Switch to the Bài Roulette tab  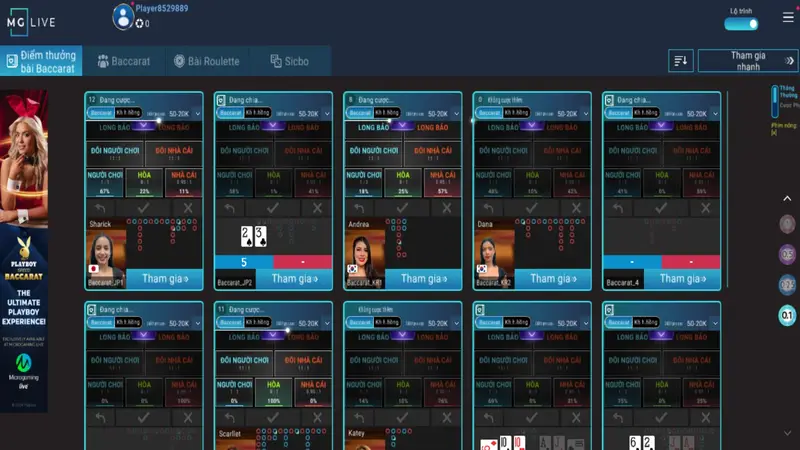tap(207, 62)
